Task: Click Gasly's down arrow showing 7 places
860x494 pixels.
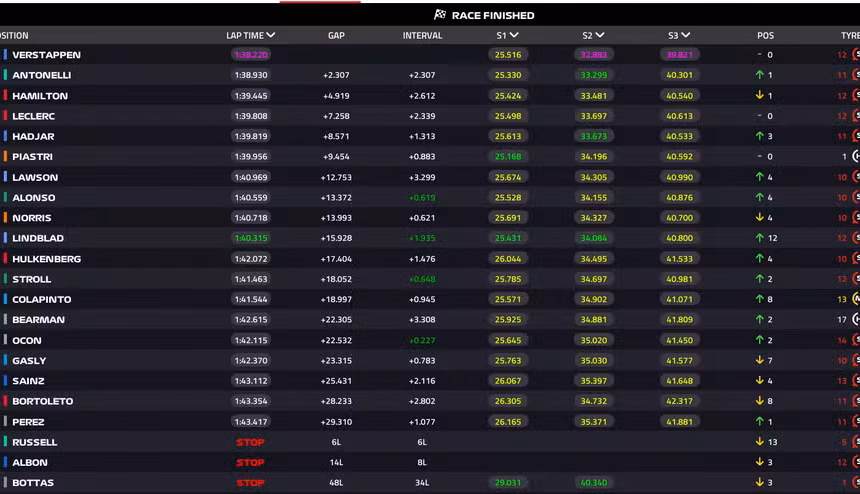Action: pos(760,360)
